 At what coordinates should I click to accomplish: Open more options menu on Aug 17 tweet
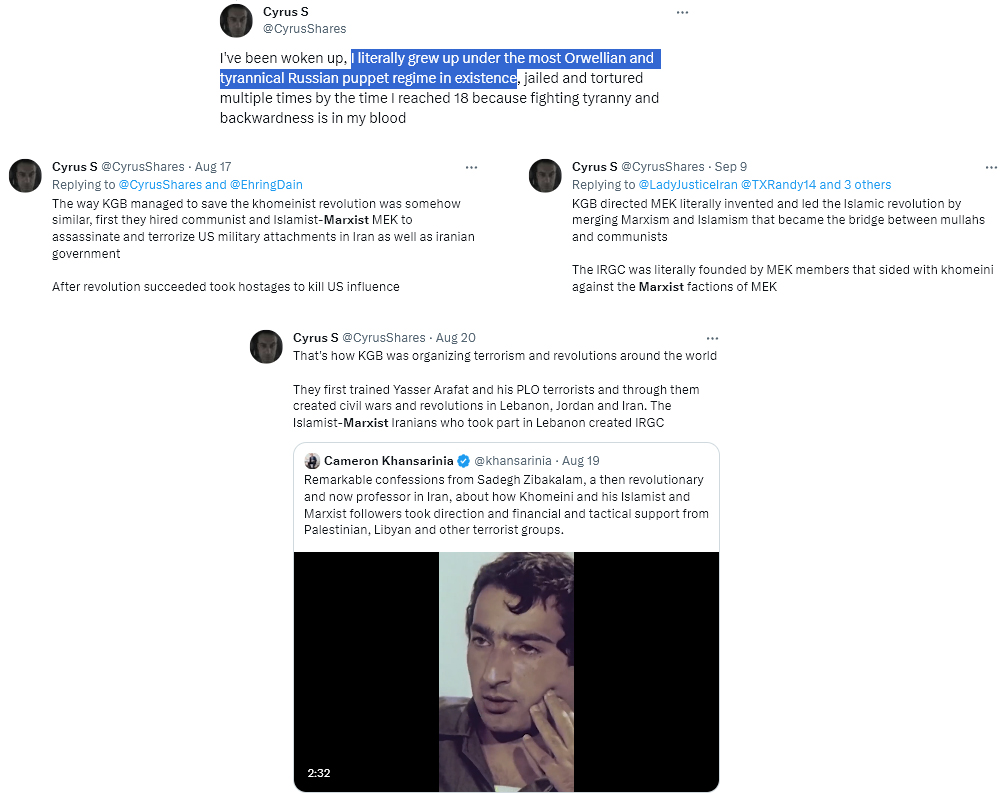click(x=471, y=167)
